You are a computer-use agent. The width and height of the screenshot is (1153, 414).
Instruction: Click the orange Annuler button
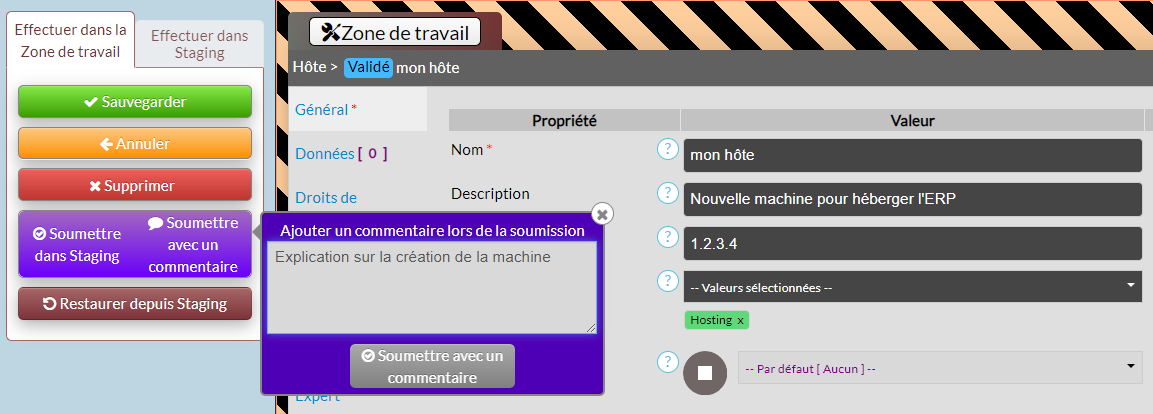[135, 143]
